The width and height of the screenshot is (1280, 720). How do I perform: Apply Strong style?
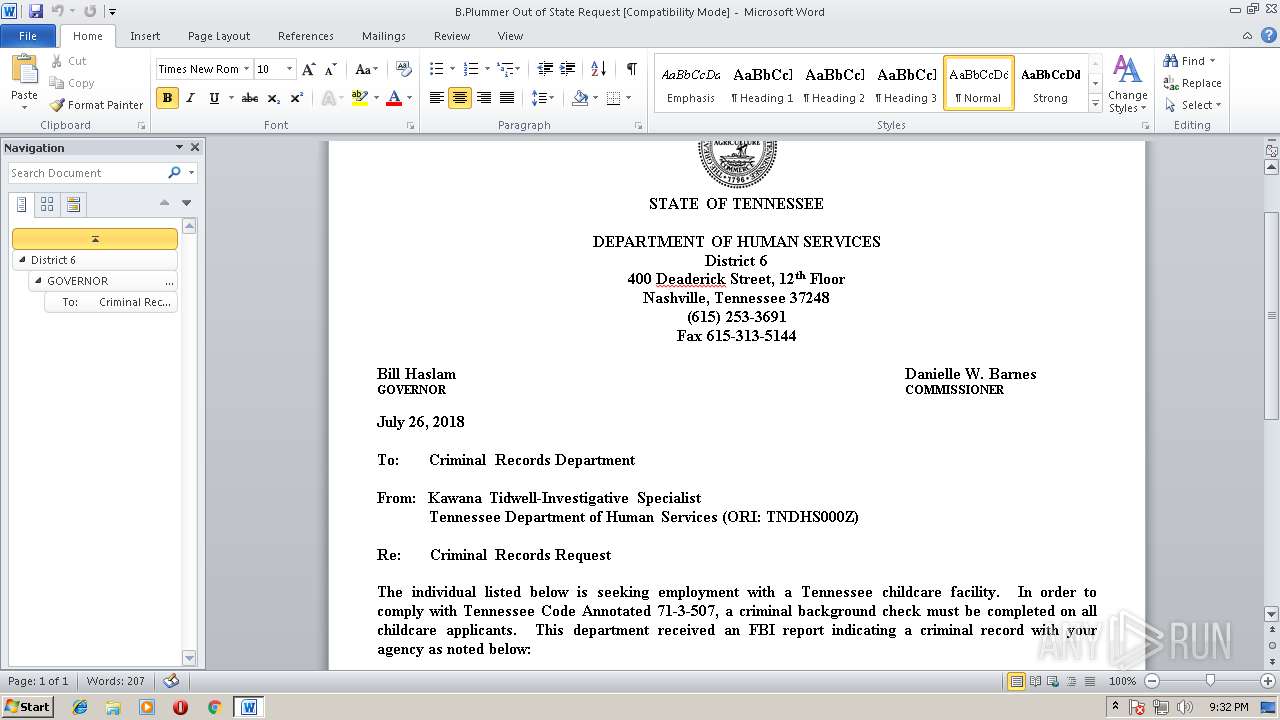pos(1051,83)
